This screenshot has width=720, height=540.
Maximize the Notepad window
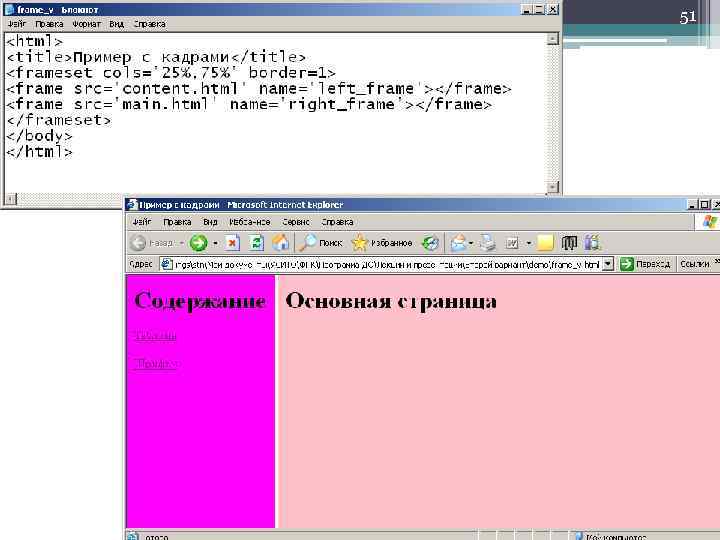pyautogui.click(x=540, y=9)
